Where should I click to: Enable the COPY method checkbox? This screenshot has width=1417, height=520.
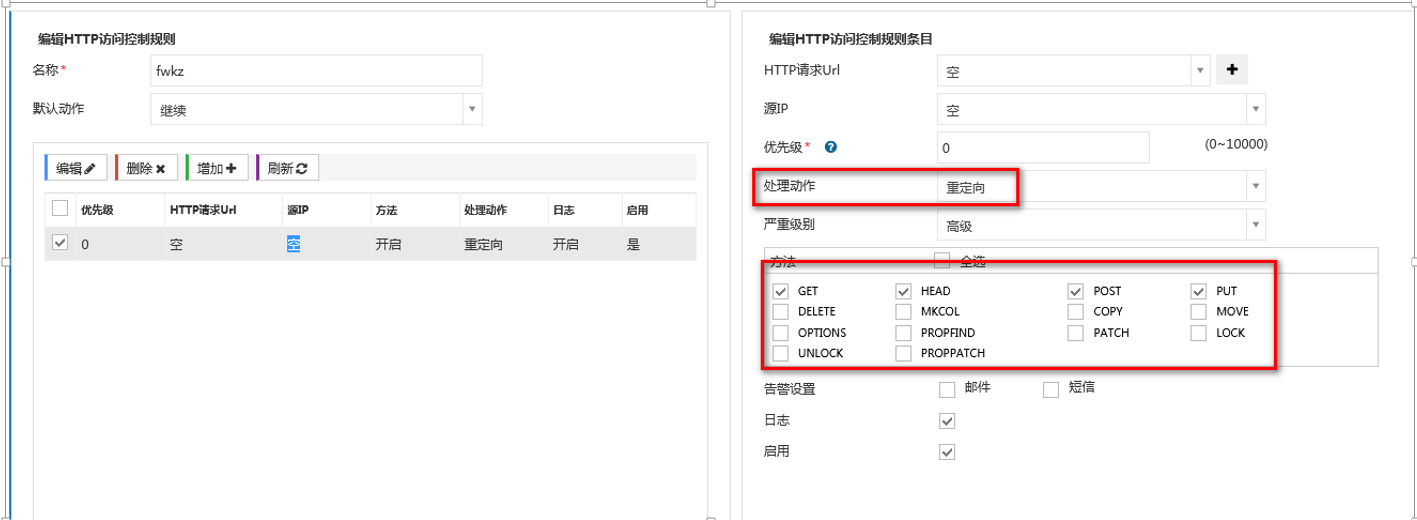point(1075,312)
